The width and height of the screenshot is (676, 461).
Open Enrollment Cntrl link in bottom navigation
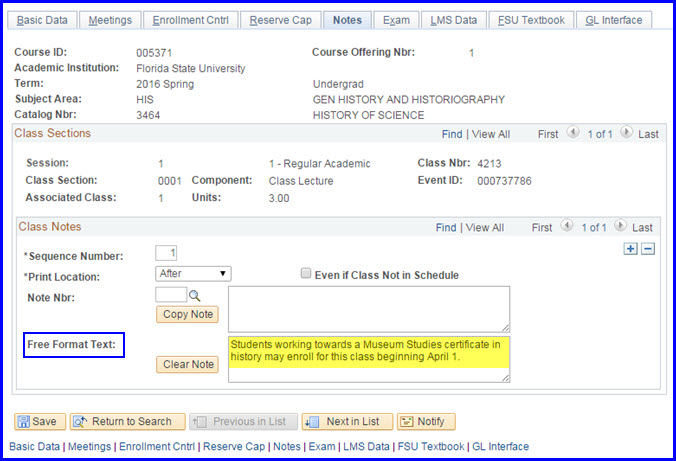157,446
